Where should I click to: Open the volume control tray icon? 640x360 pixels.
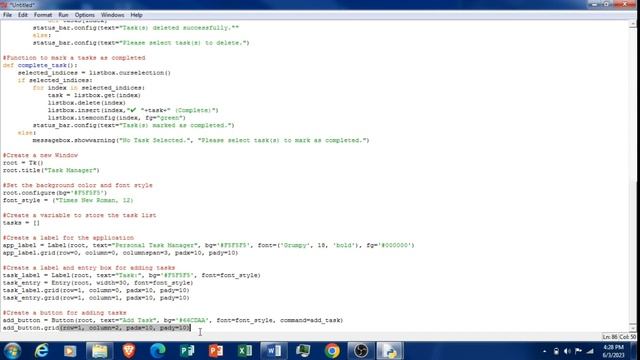point(567,351)
